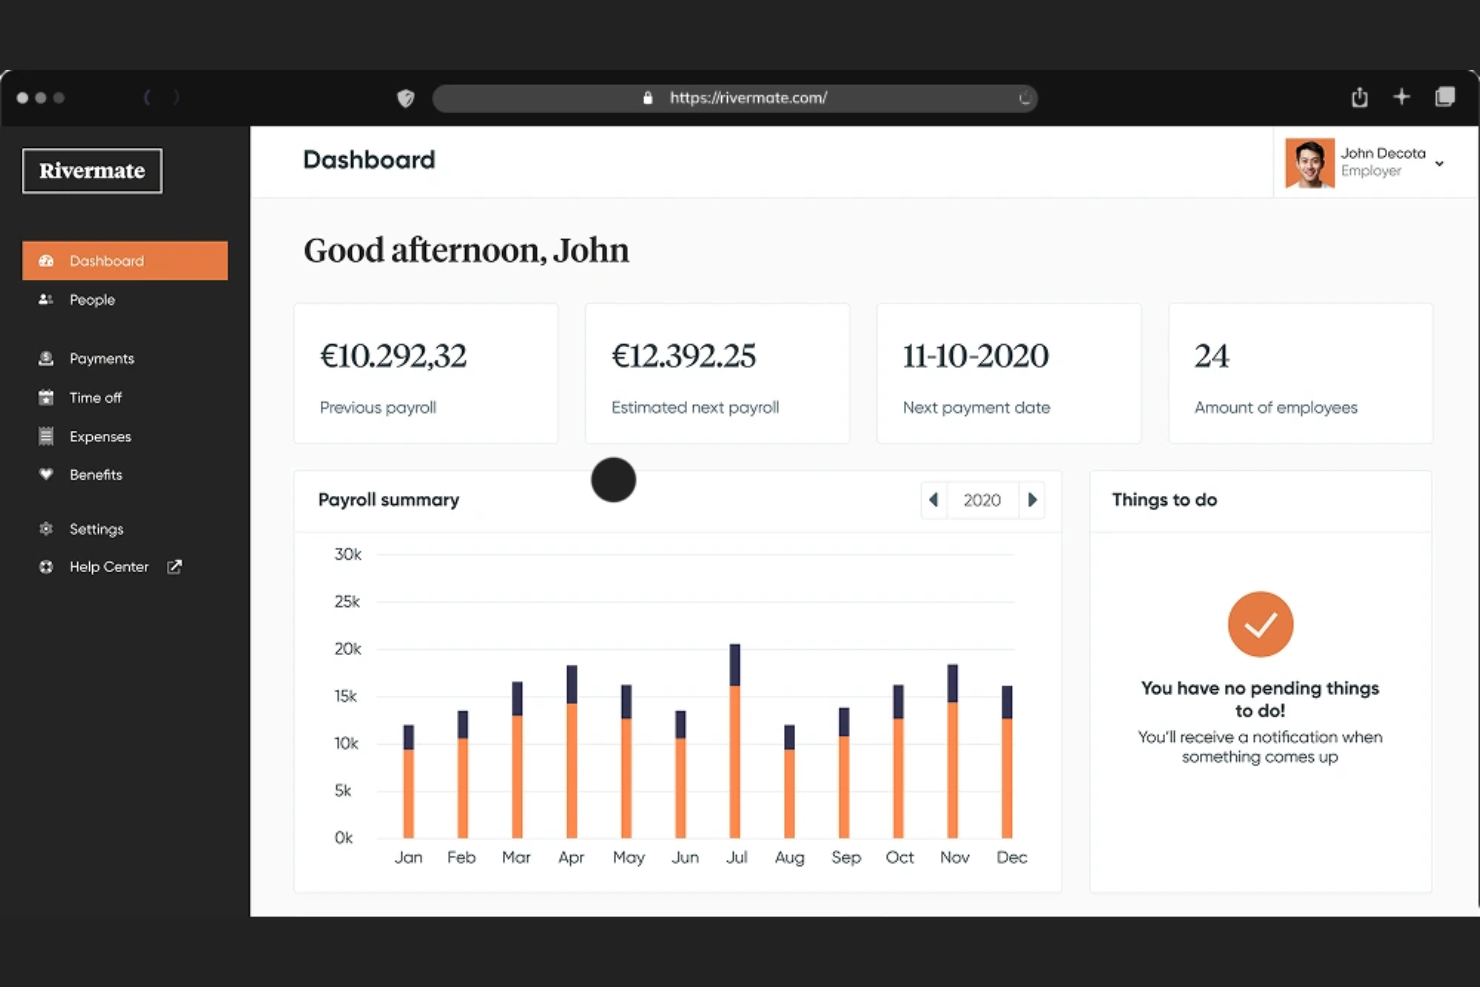The height and width of the screenshot is (987, 1480).
Task: Open the Help Center link
Action: point(108,566)
